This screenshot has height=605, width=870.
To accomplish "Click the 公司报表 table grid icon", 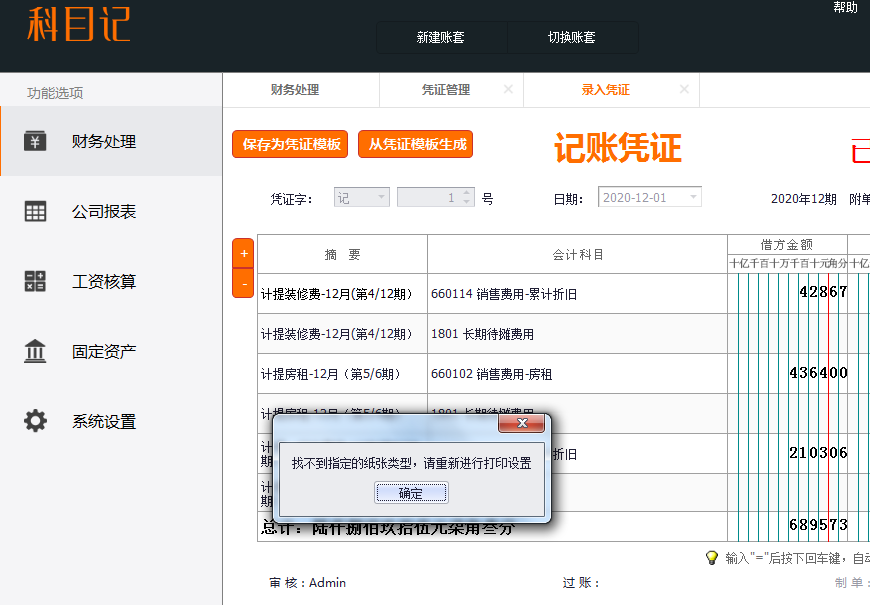I will coord(35,211).
